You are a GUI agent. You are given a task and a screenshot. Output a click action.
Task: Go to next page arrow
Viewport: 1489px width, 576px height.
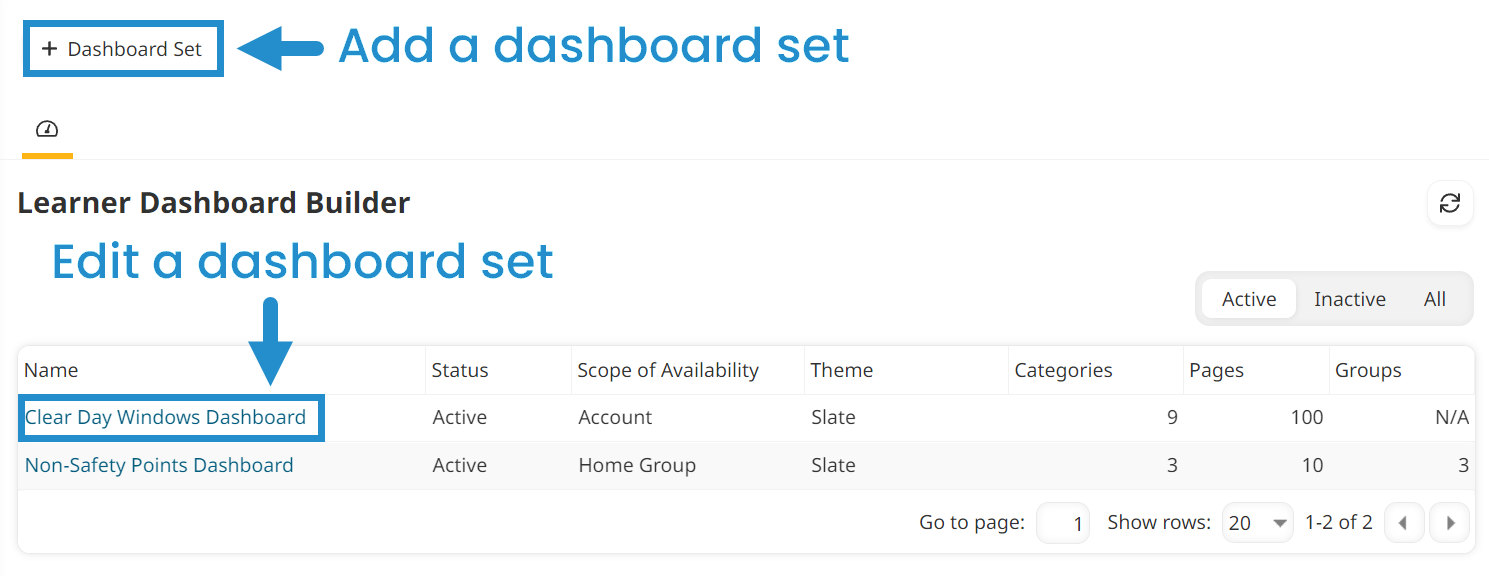1449,523
